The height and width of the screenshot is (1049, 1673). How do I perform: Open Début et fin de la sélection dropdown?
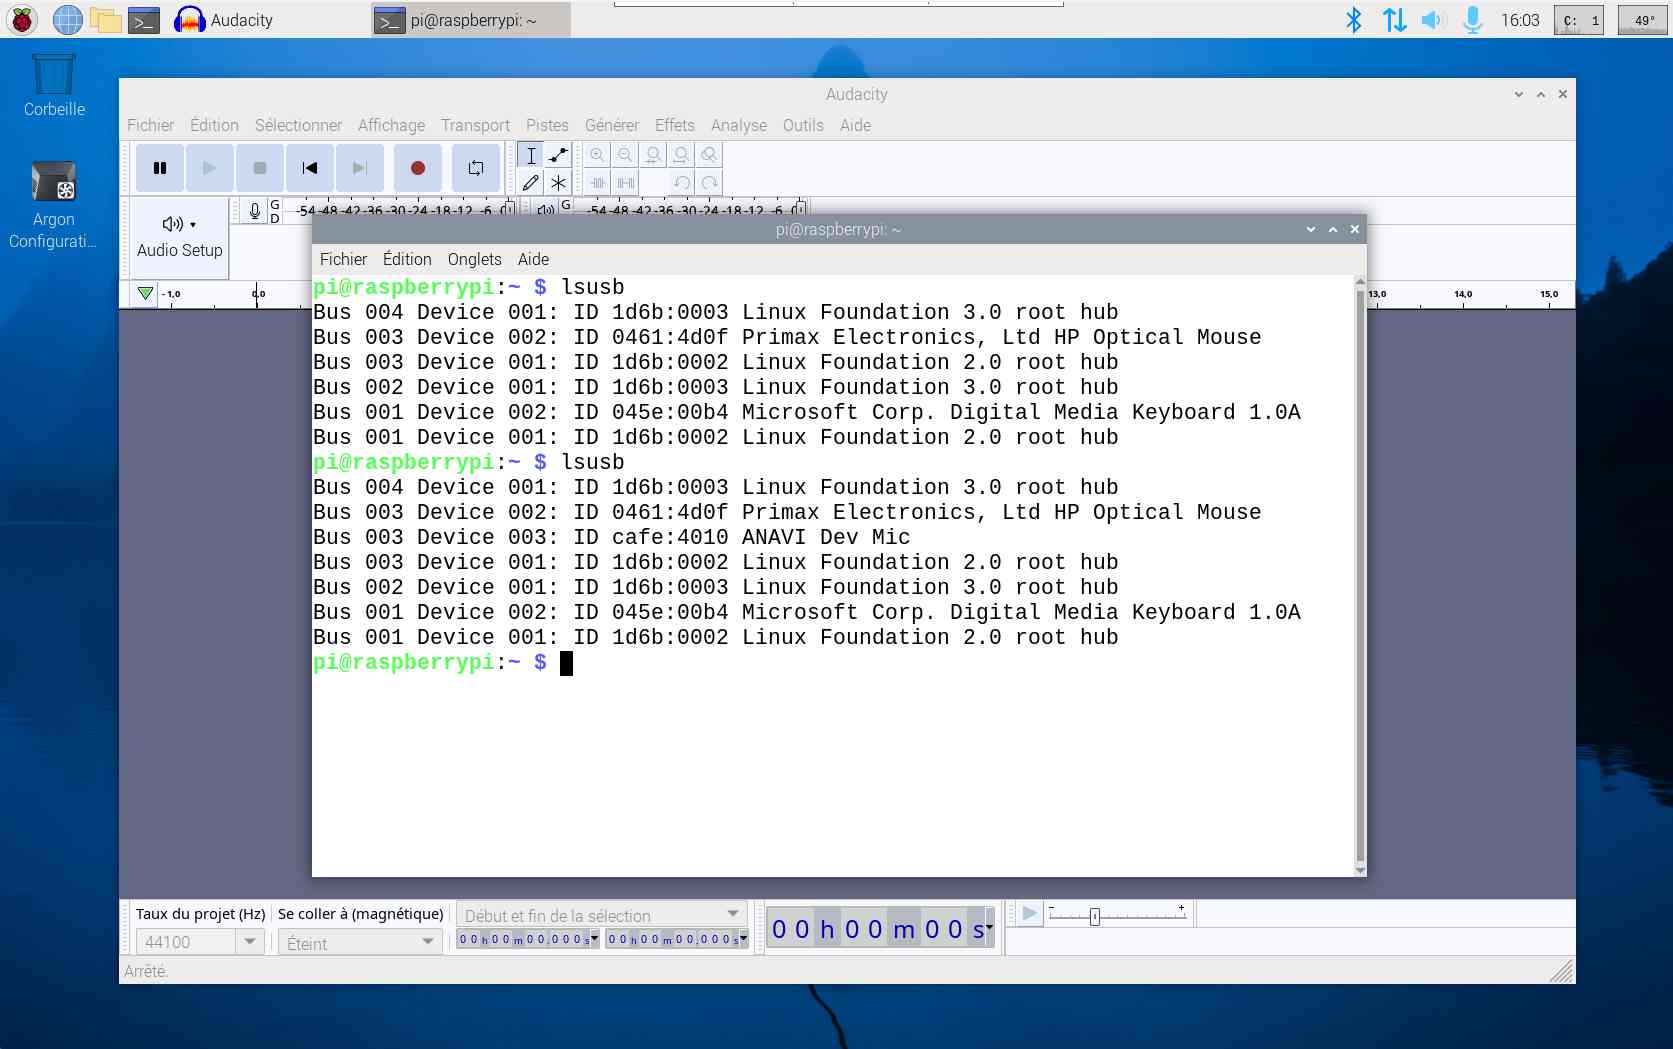click(601, 915)
